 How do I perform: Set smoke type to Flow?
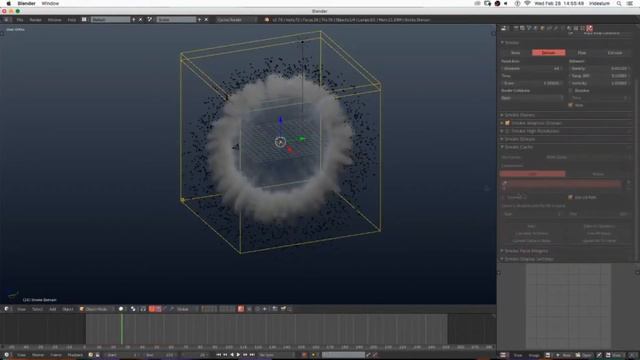[582, 53]
